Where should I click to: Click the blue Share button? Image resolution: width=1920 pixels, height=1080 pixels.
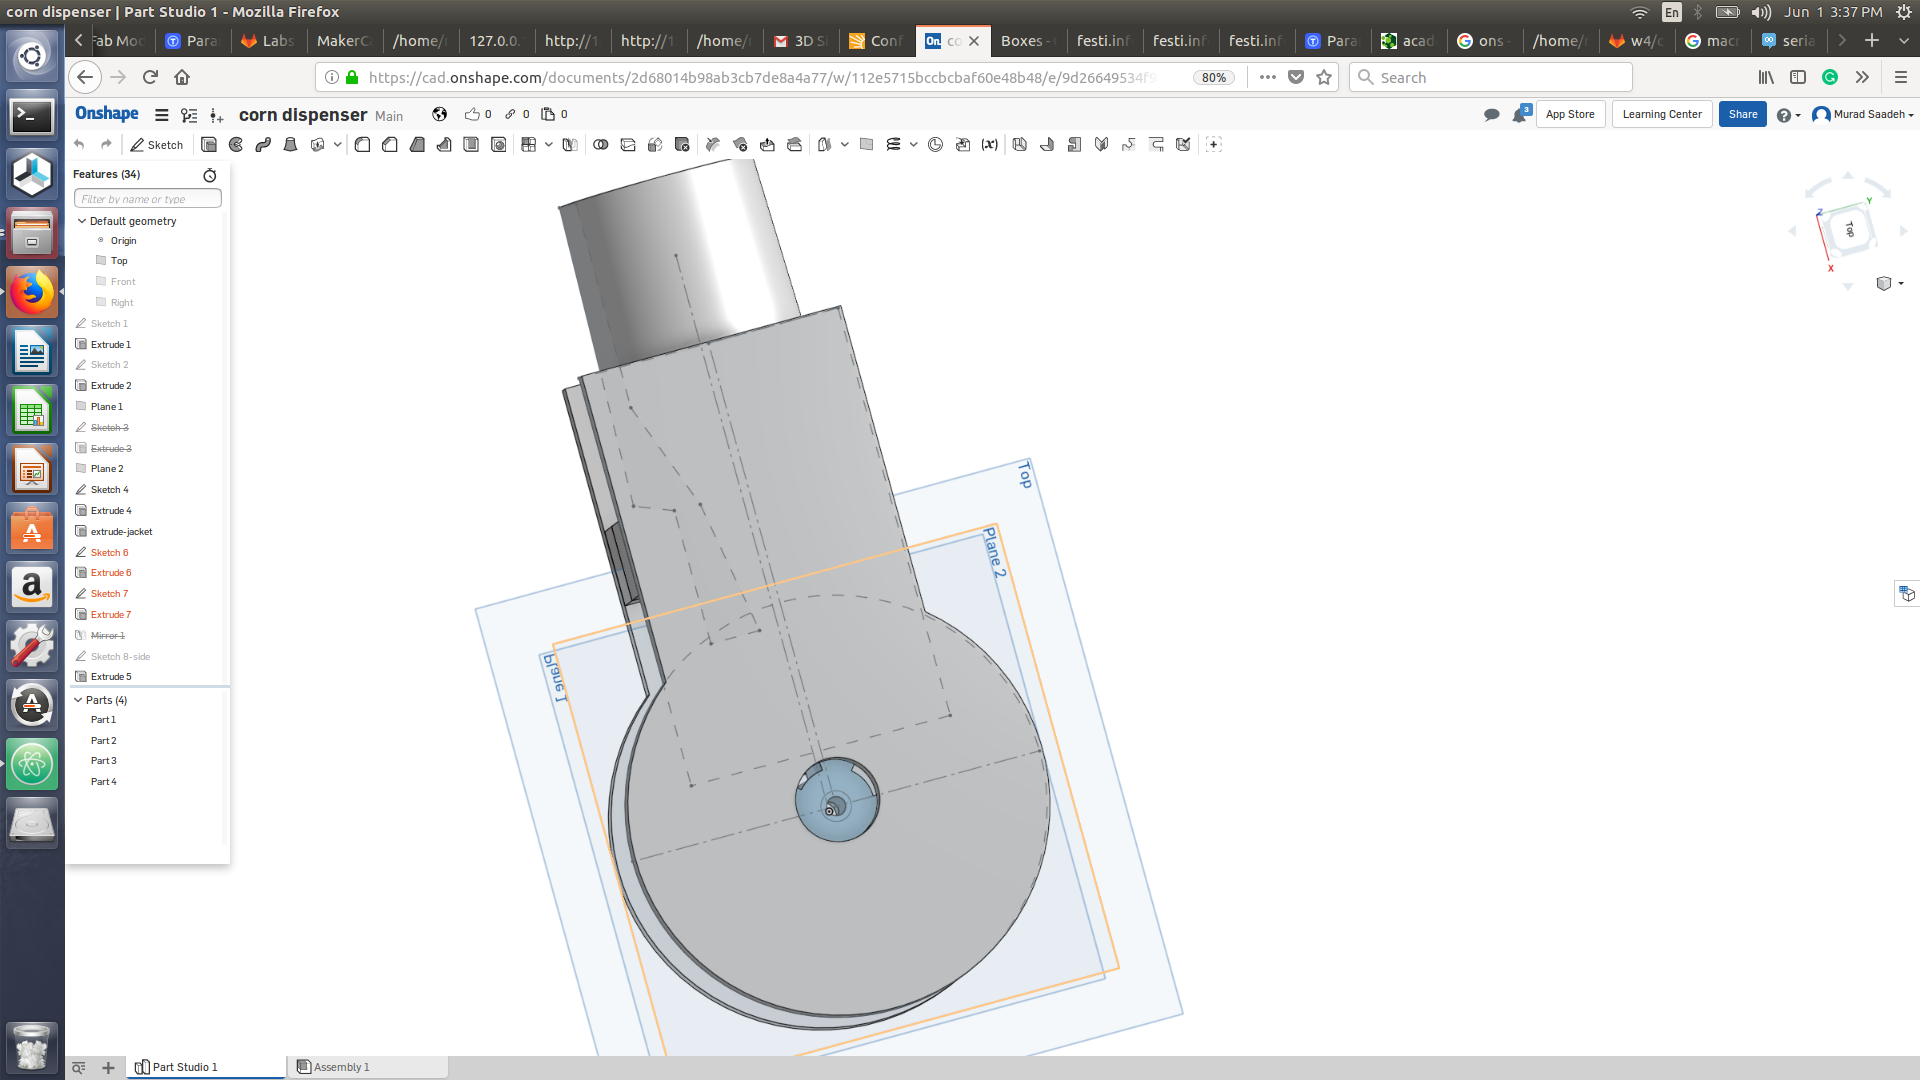pyautogui.click(x=1743, y=115)
